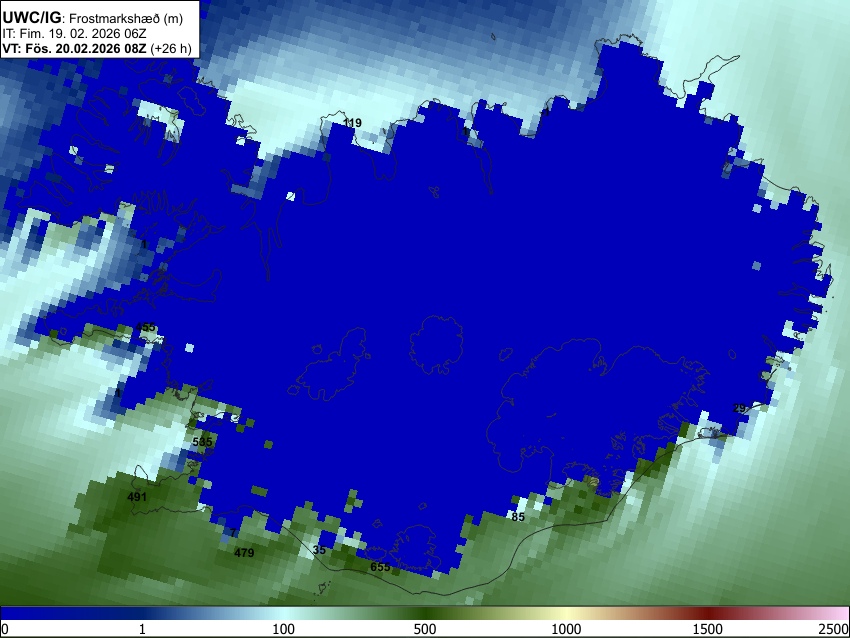This screenshot has height=638, width=850.
Task: Click the 0 label on the color scale
Action: tap(5, 629)
